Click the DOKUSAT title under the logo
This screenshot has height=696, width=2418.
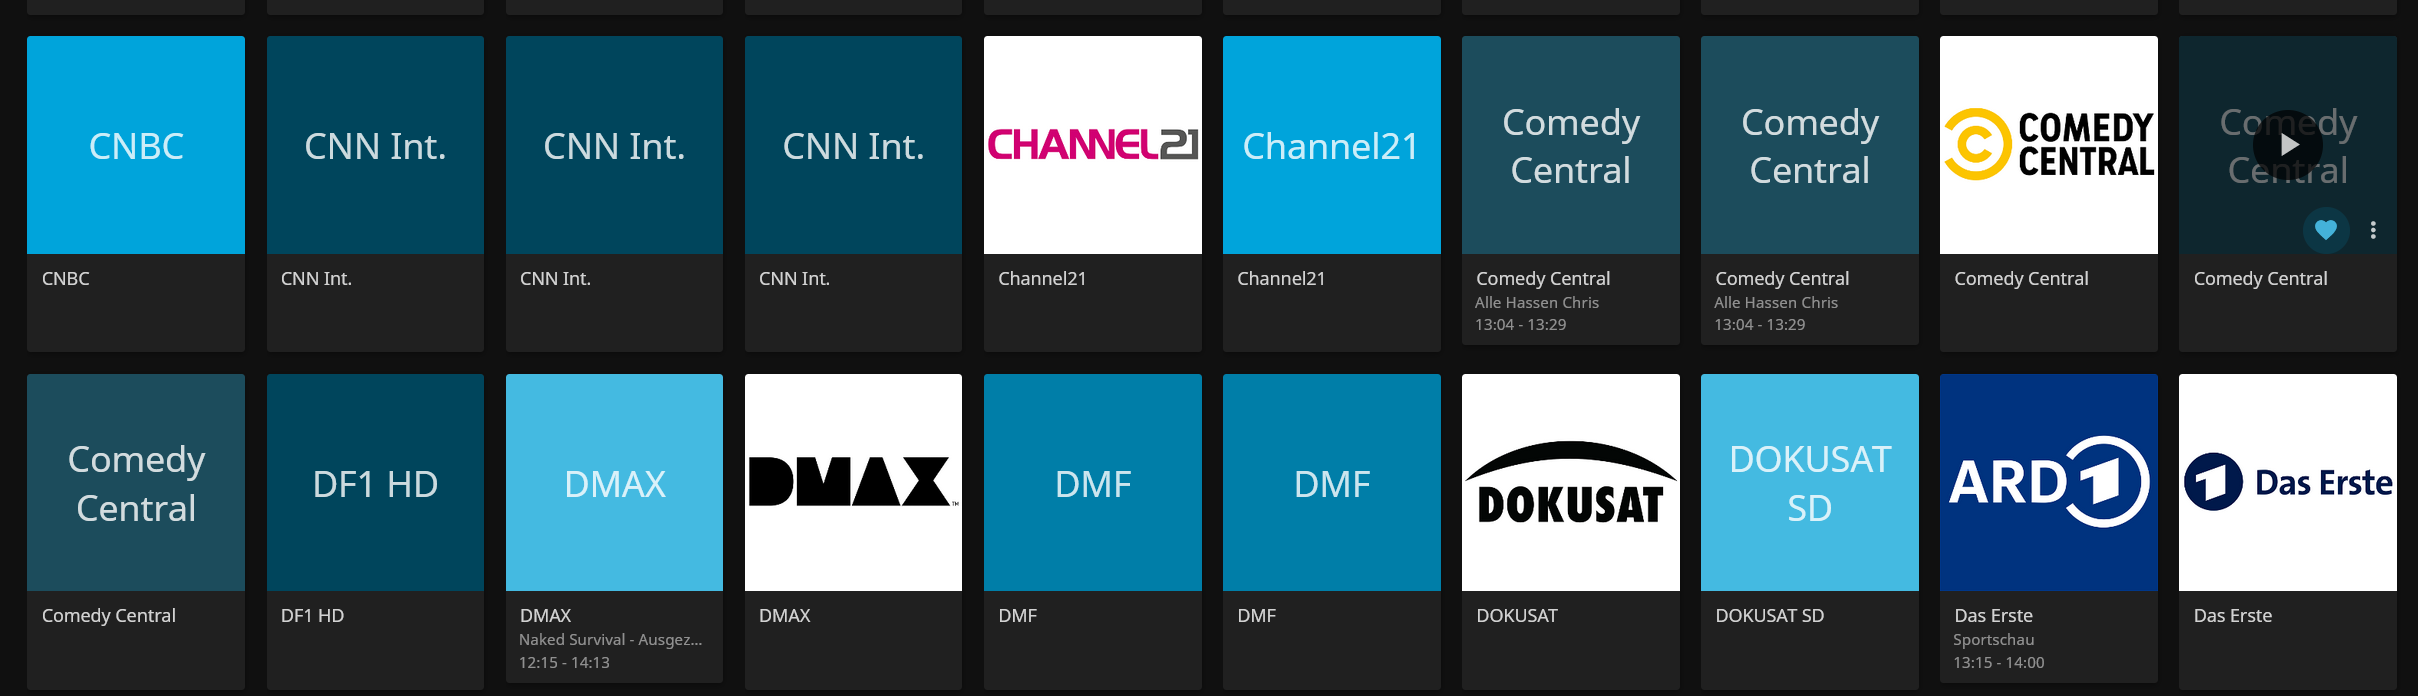click(x=1517, y=615)
